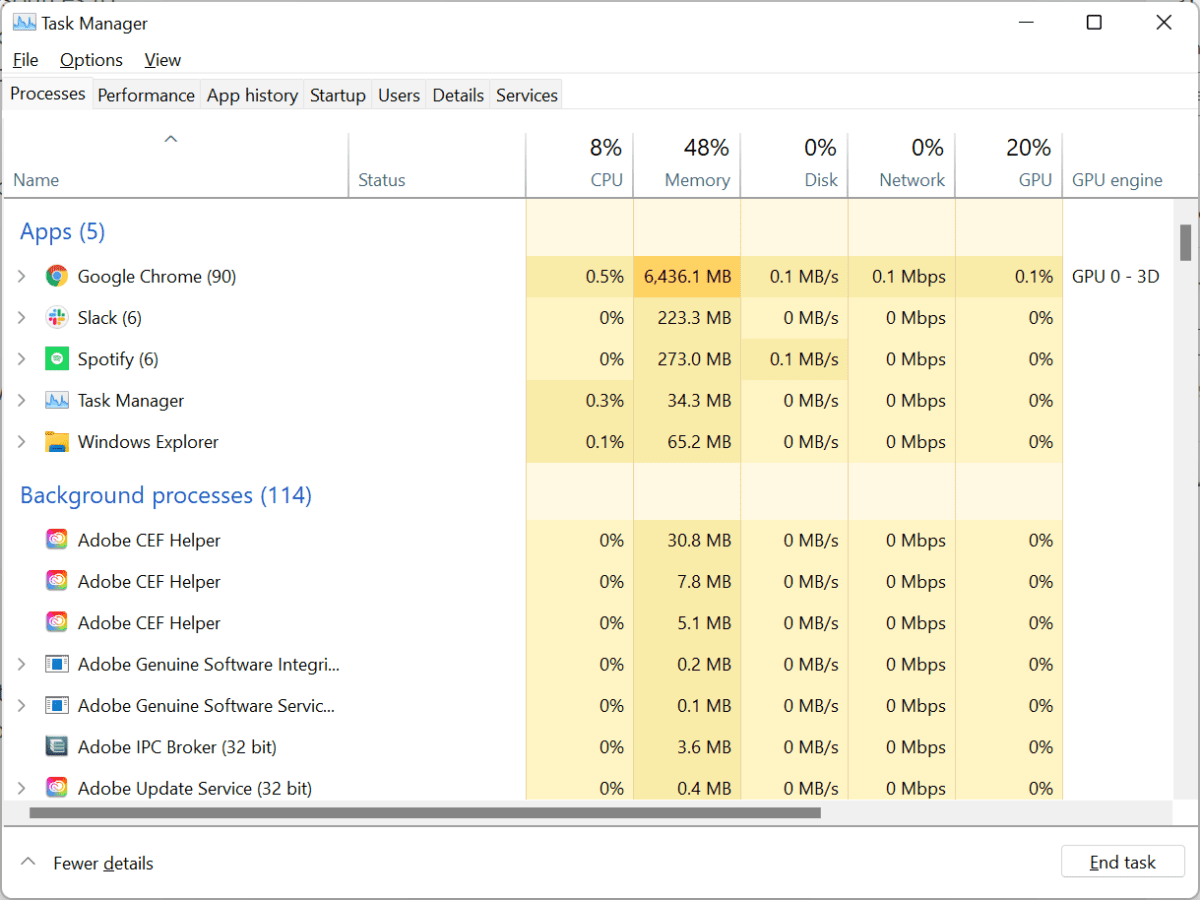This screenshot has width=1200, height=900.
Task: Expand the Google Chrome process group
Action: pos(22,276)
